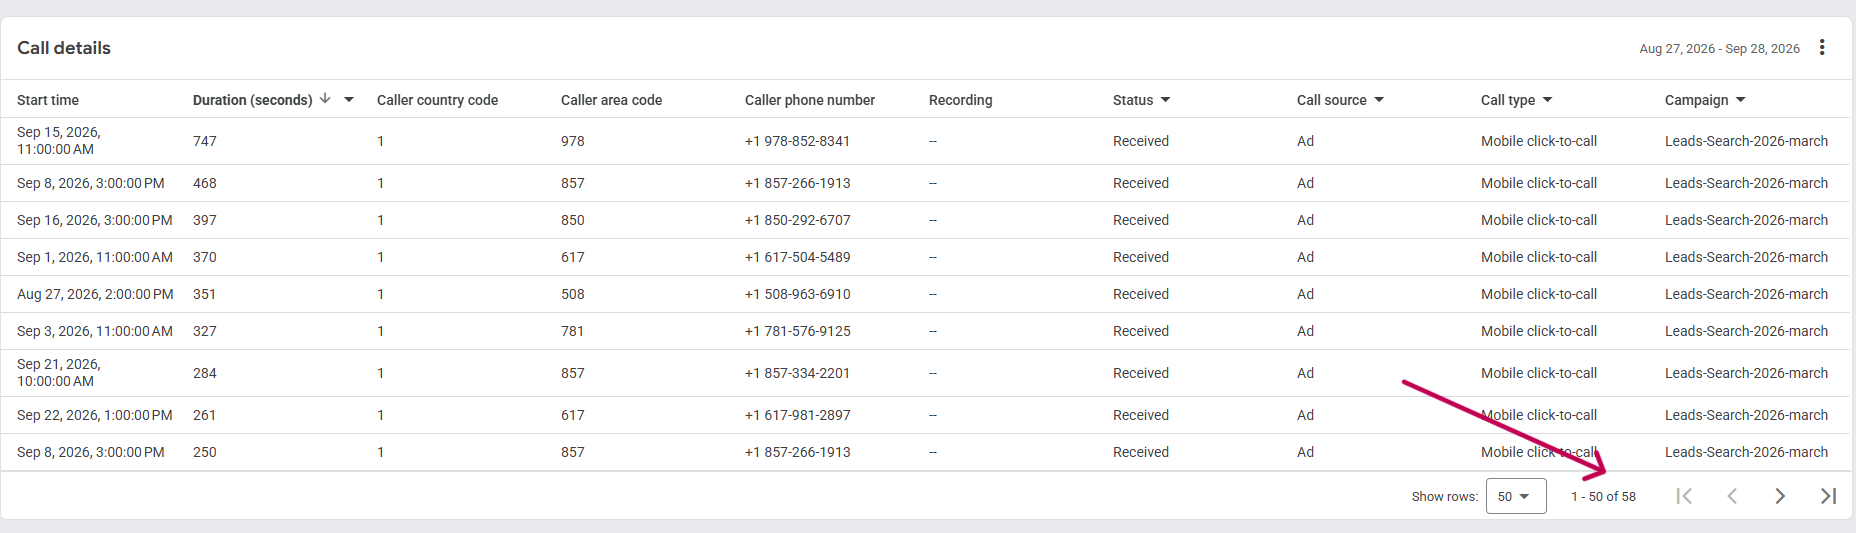Click phone number +1 978-852-8341
1856x533 pixels.
tap(797, 141)
